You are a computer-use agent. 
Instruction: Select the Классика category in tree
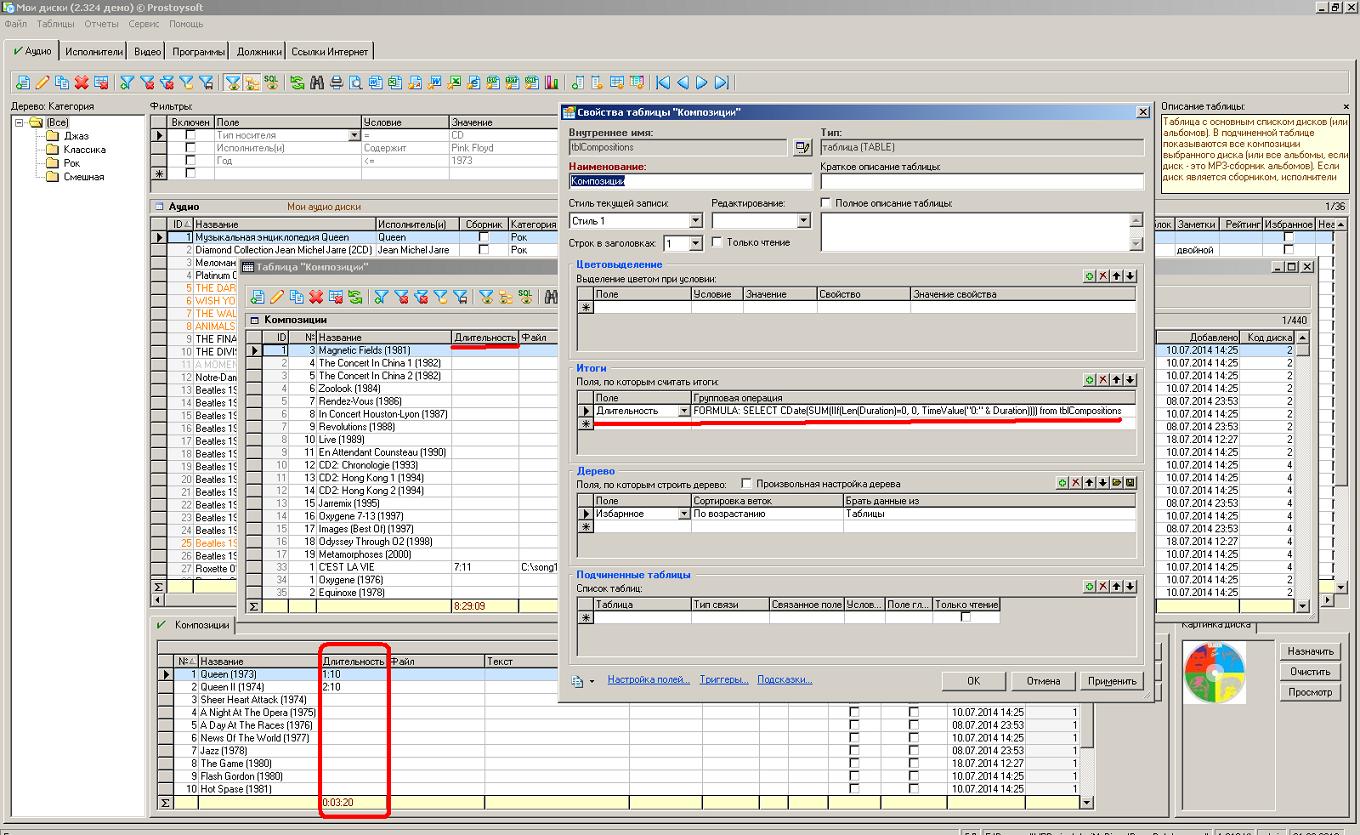tap(84, 149)
